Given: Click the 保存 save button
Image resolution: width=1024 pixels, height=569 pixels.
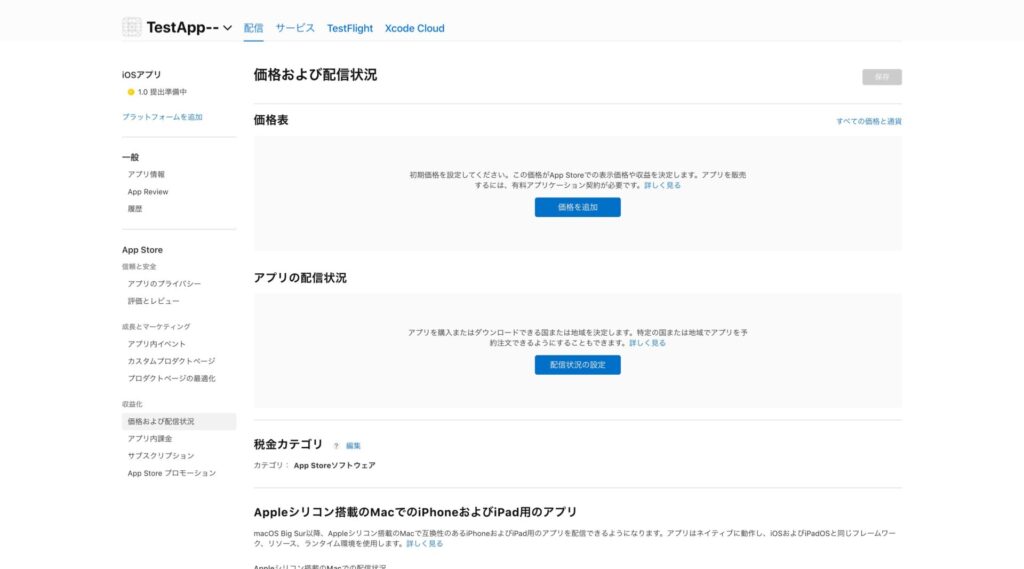Looking at the screenshot, I should click(x=882, y=77).
